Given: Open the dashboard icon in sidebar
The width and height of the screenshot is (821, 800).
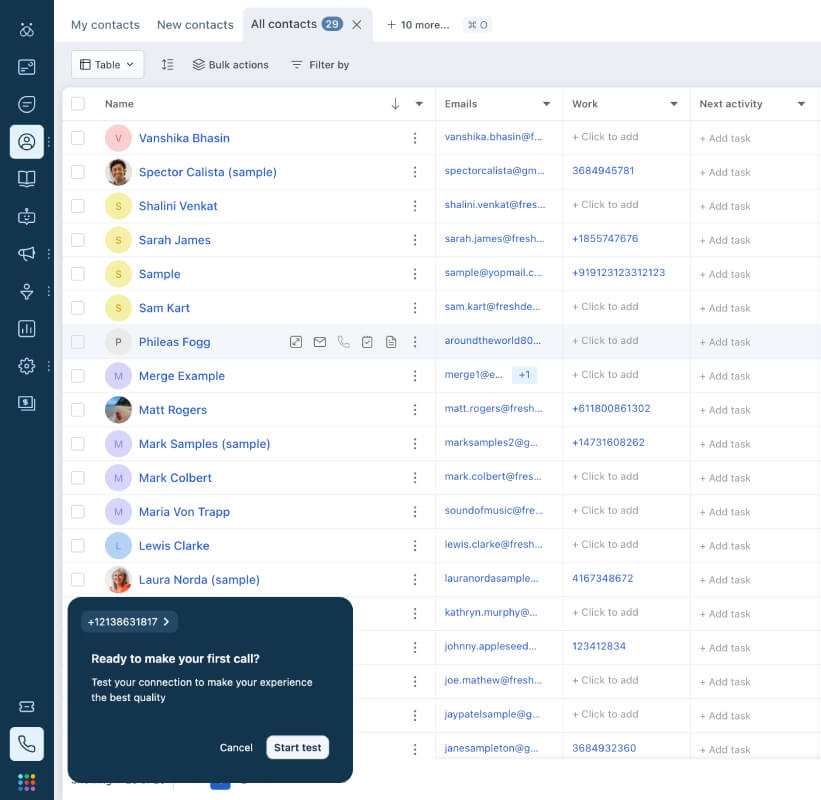Looking at the screenshot, I should (26, 67).
